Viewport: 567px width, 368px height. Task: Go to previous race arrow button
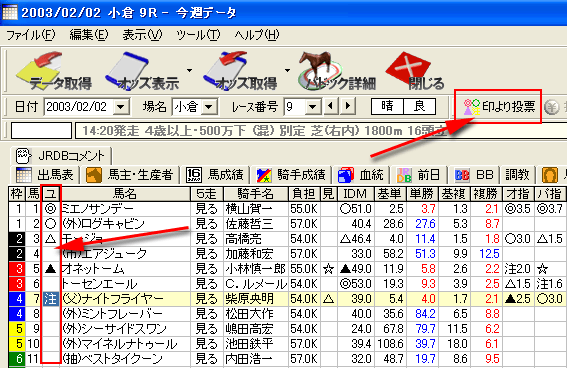330,106
